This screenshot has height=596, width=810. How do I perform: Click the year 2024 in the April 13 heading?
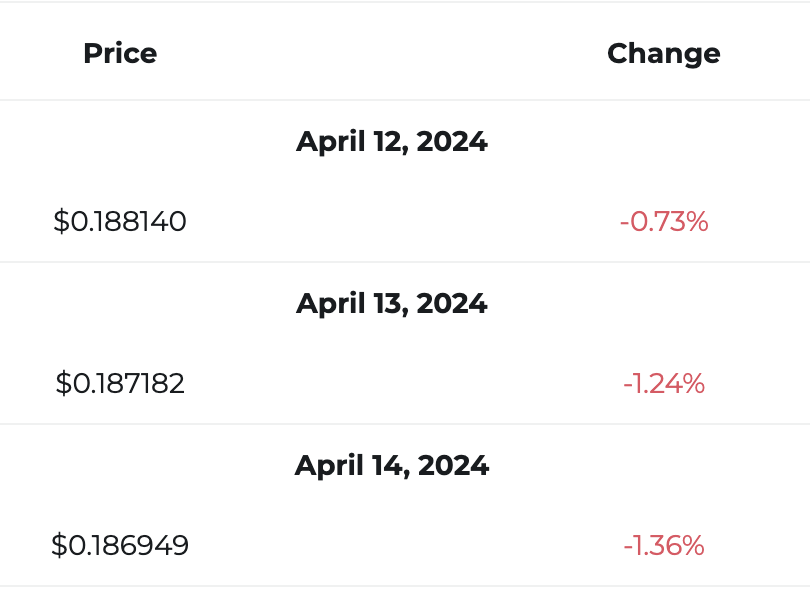pos(452,303)
